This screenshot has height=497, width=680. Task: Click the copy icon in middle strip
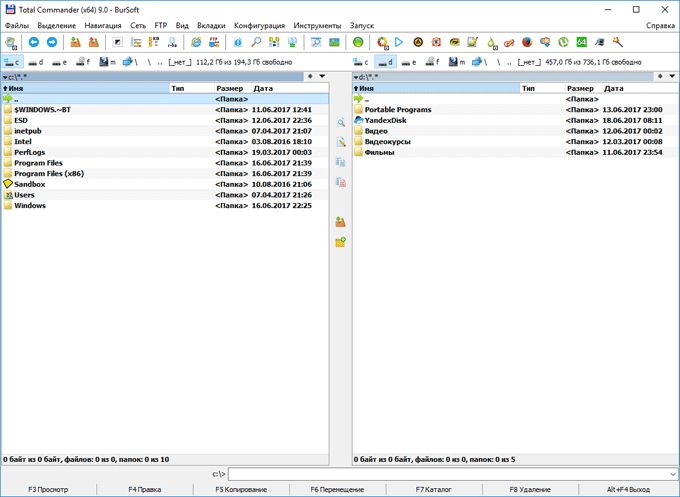341,162
